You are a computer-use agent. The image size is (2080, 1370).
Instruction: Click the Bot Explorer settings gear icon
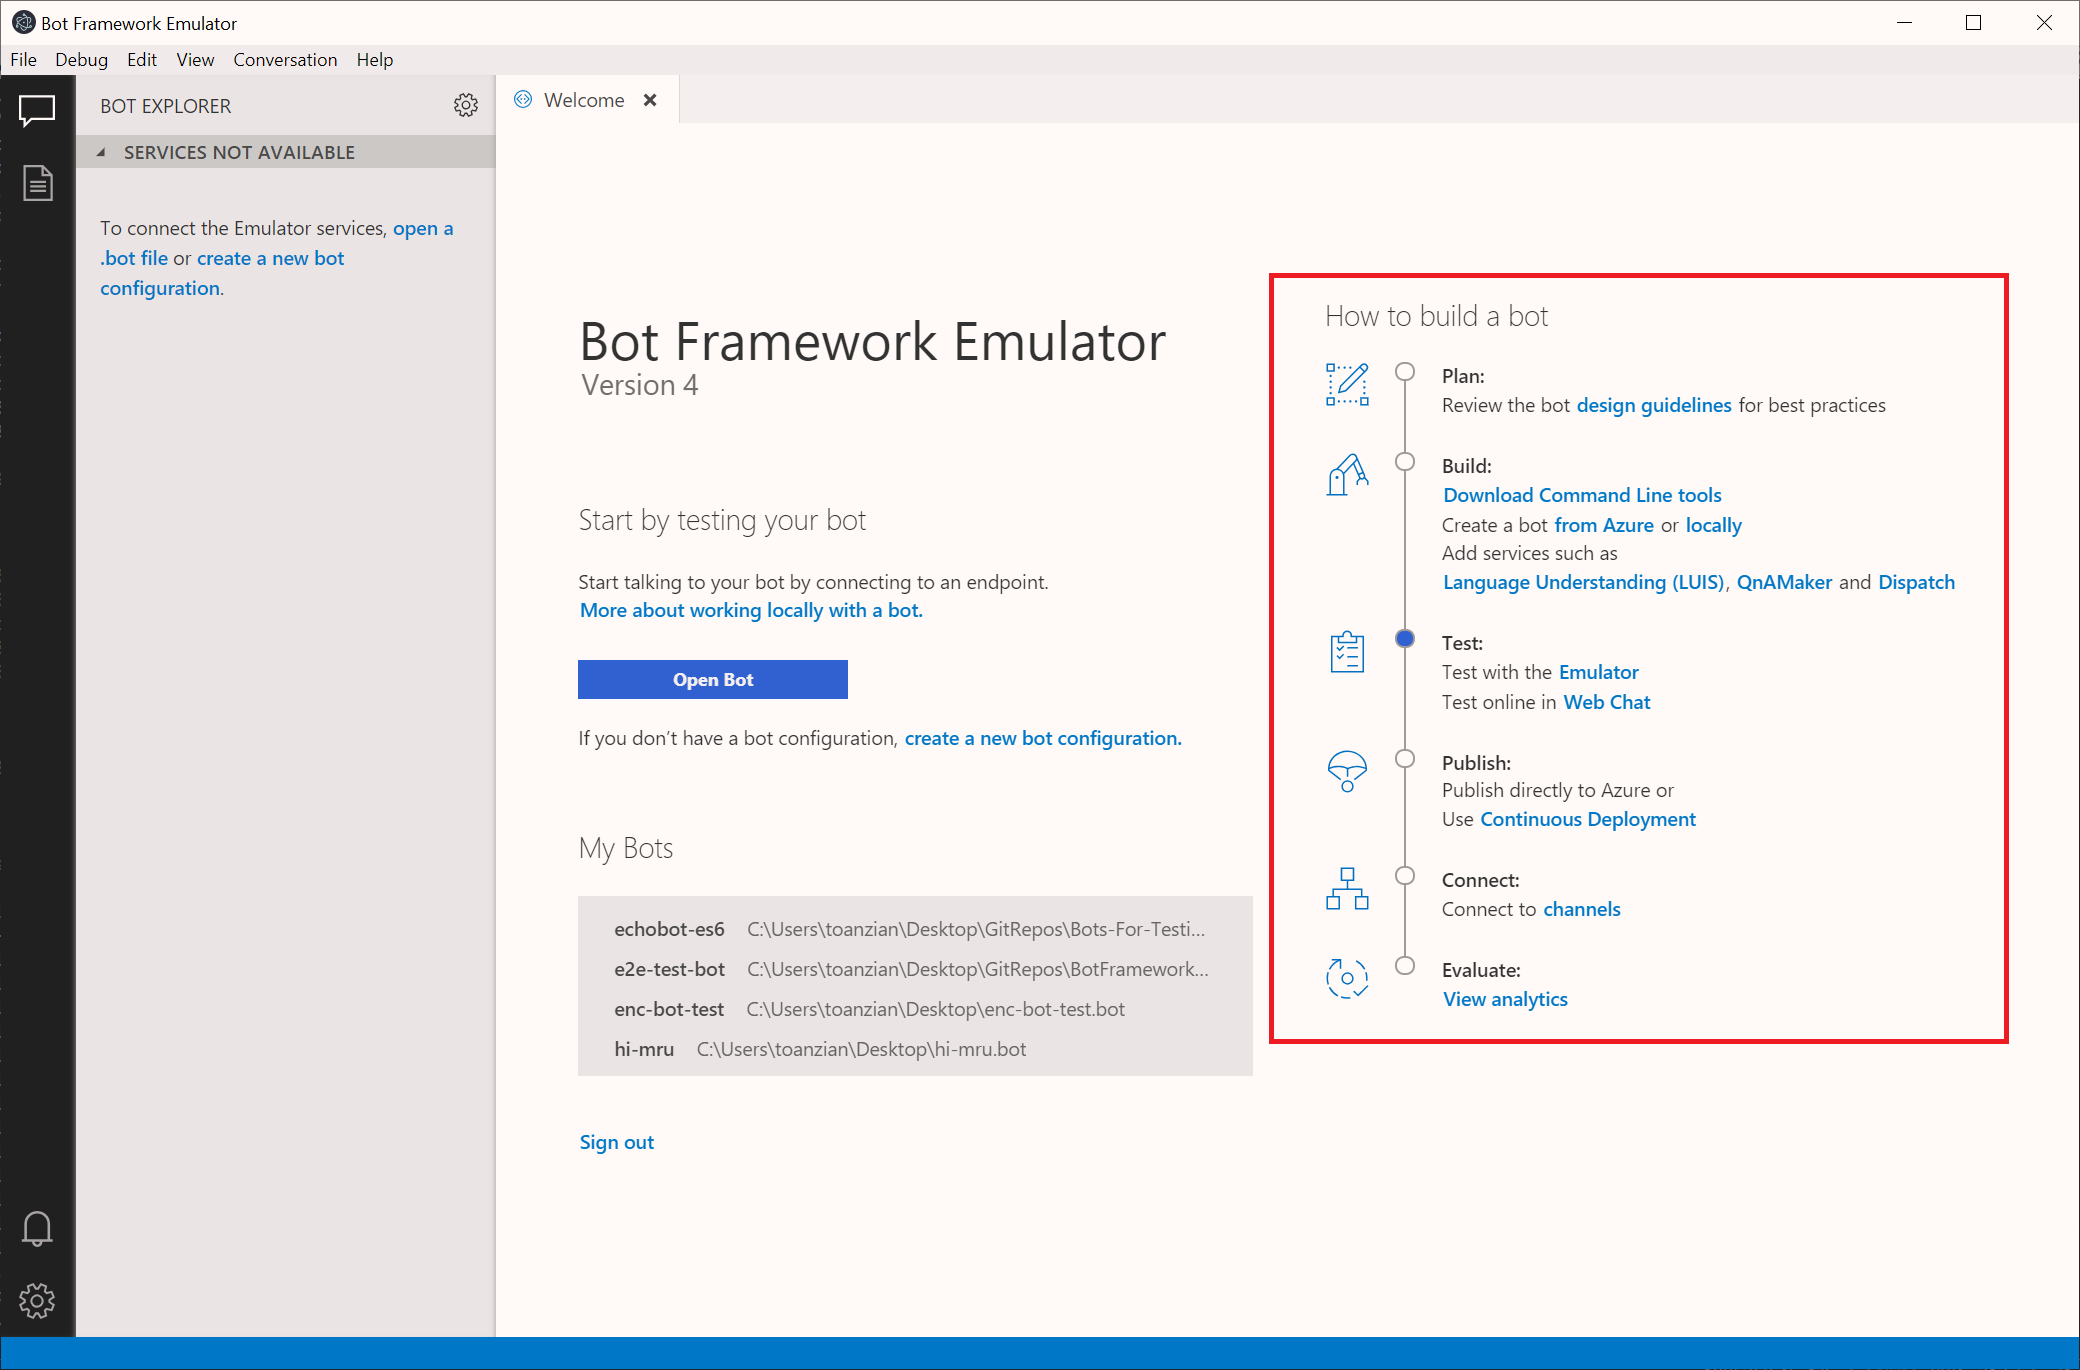click(466, 105)
